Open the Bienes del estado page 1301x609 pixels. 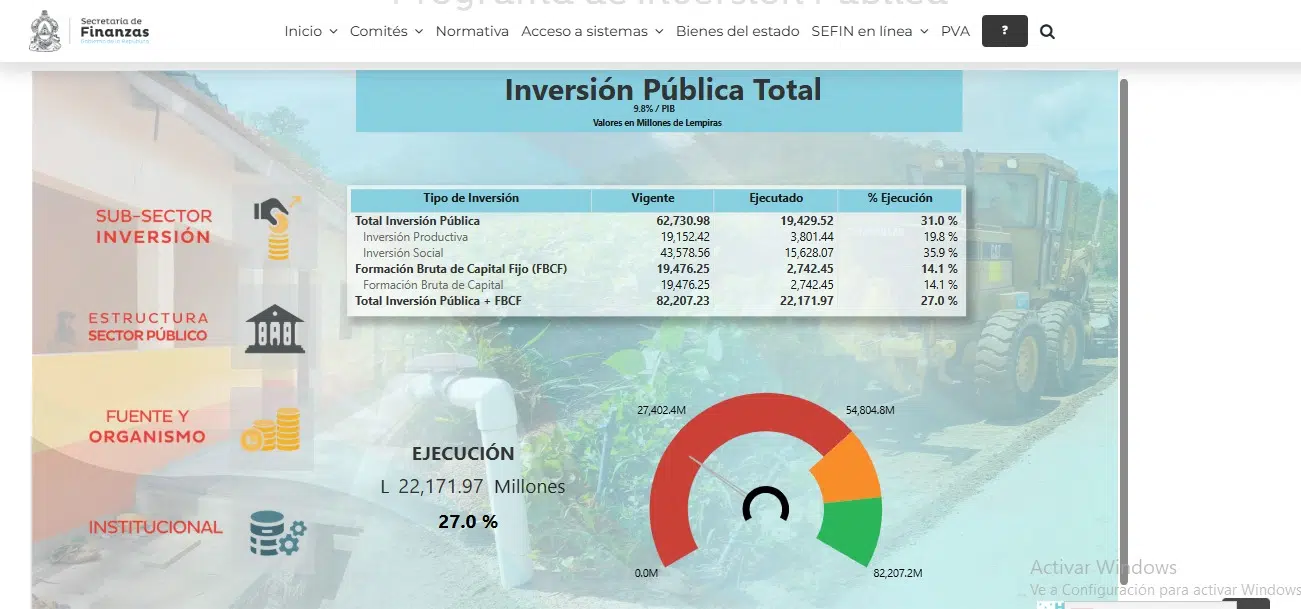click(737, 32)
